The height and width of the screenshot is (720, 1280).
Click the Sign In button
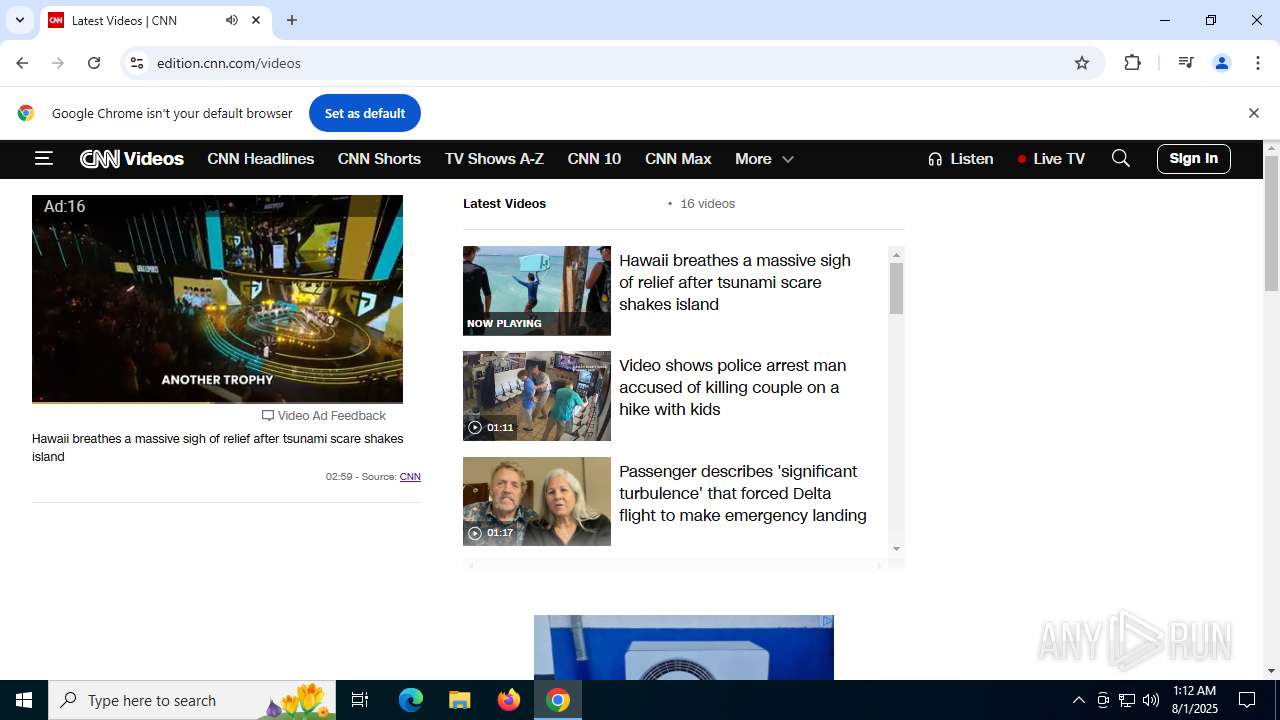pos(1194,158)
